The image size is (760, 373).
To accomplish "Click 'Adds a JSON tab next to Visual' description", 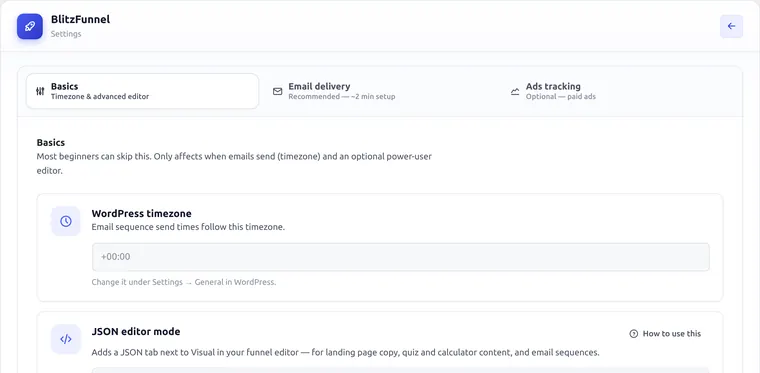I will click(346, 353).
